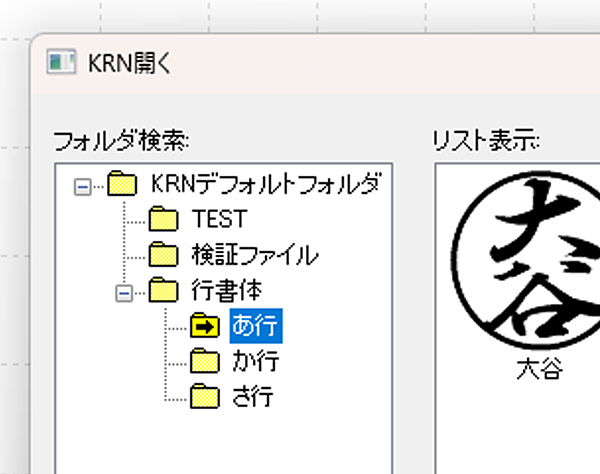Viewport: 600px width, 474px height.
Task: Select the 検証ファイル folder label
Action: click(255, 255)
